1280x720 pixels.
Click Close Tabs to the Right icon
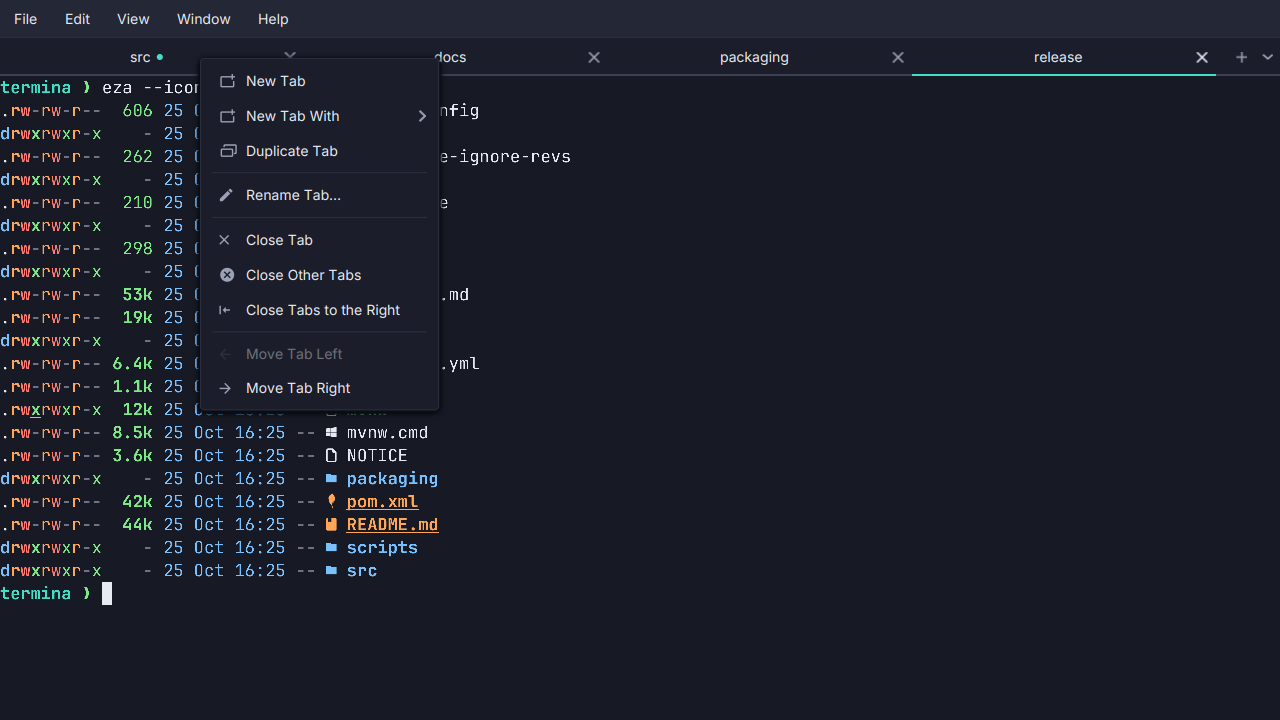tap(225, 310)
